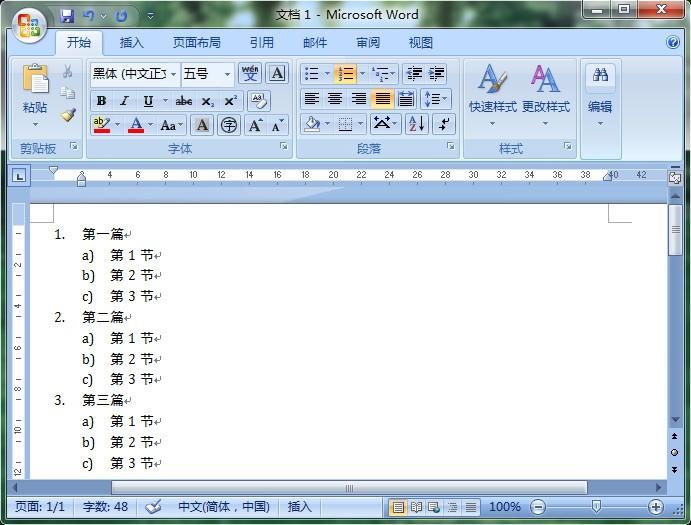Viewport: 691px width, 525px height.
Task: Click the increase indent icon
Action: (437, 74)
